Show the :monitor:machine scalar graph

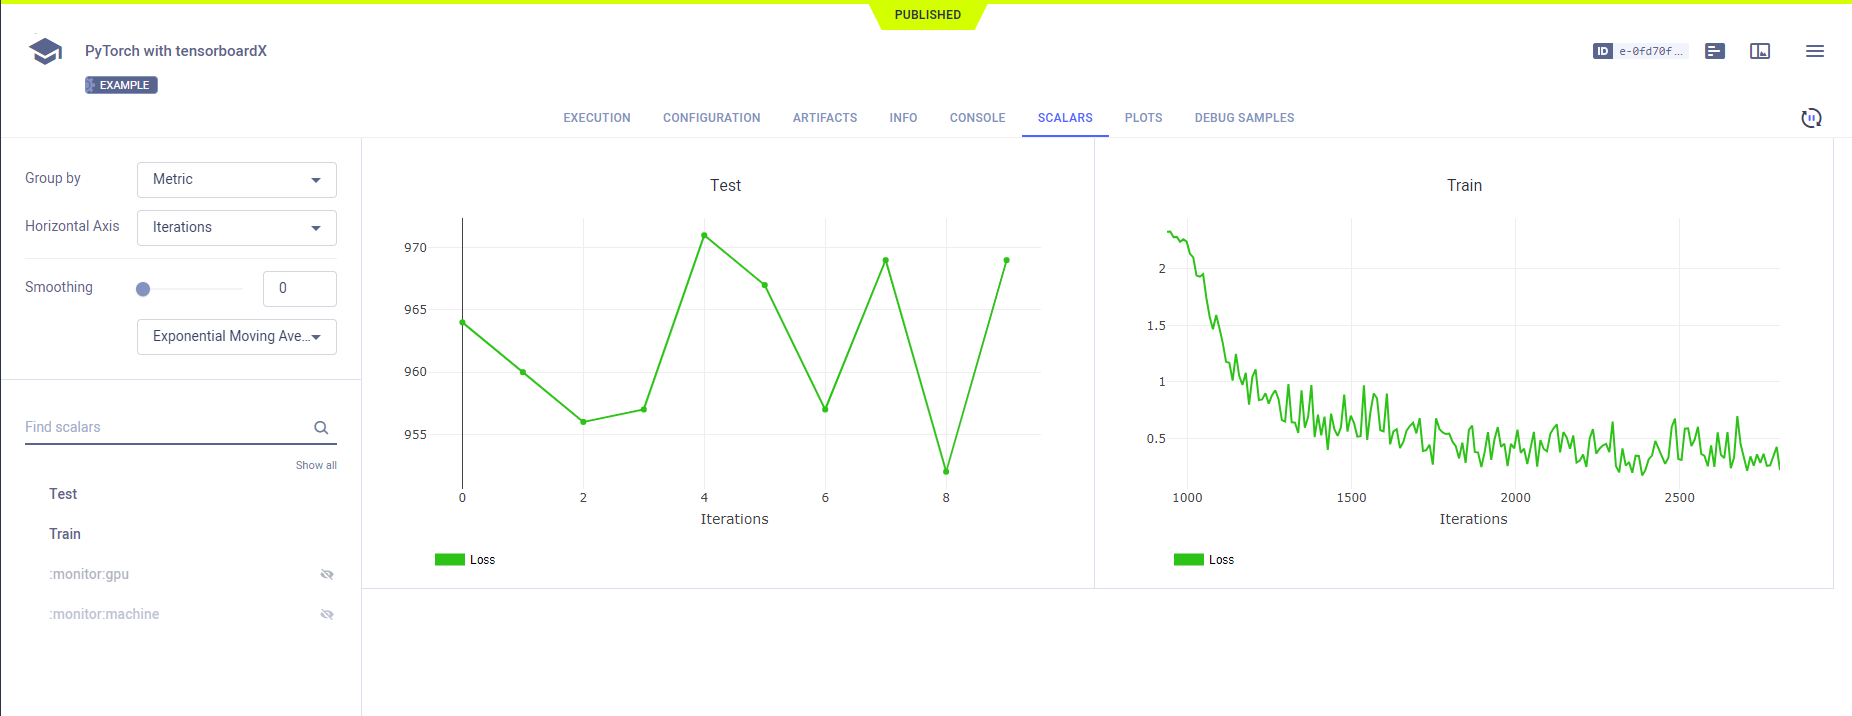pos(326,614)
